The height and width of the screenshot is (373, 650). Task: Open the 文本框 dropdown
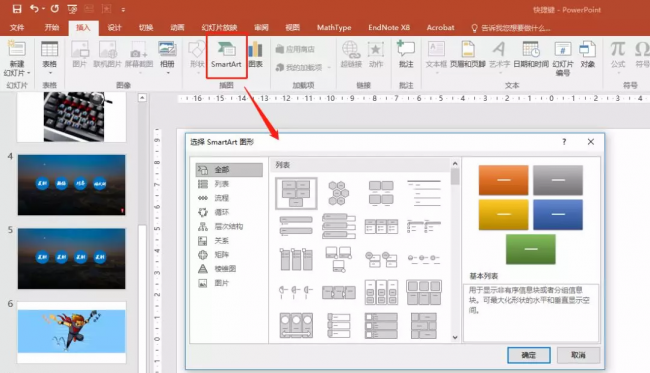[436, 56]
